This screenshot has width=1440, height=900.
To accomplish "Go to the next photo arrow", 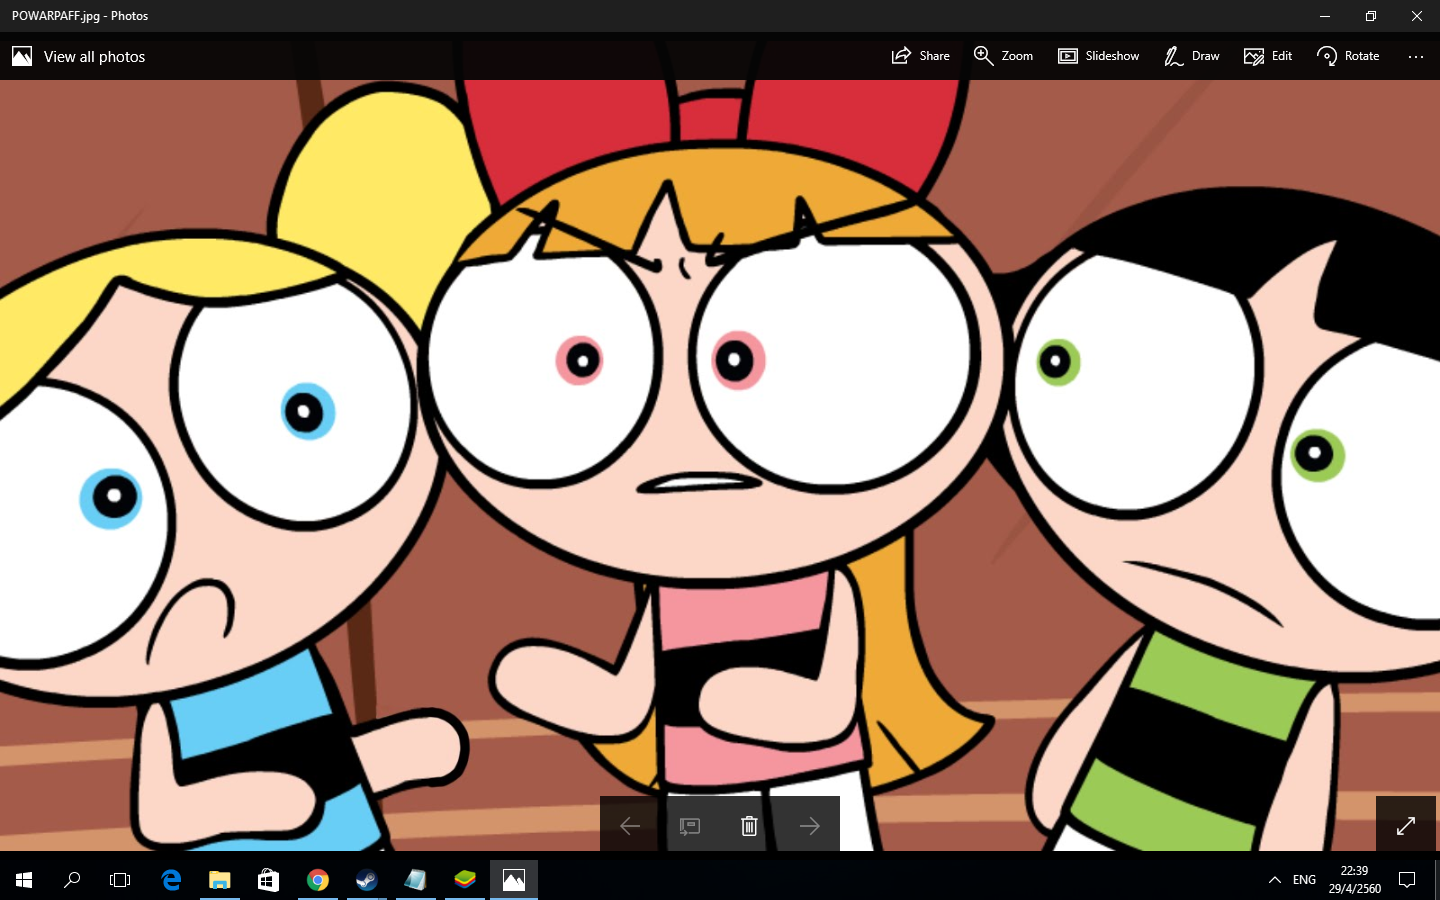I will pos(810,826).
